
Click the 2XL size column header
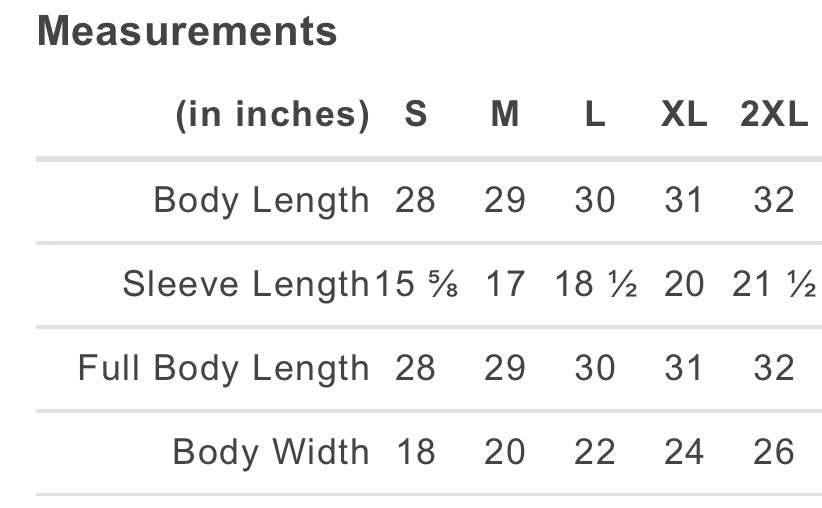[774, 115]
